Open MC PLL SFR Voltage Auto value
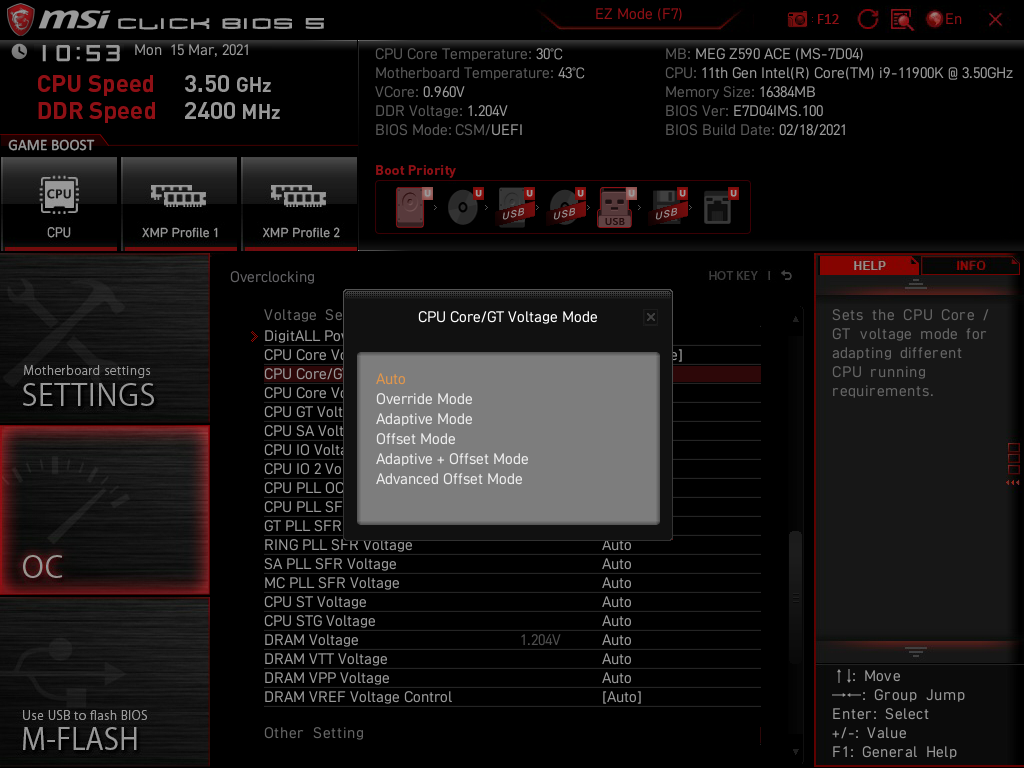Screen dimensions: 1024x768 point(616,583)
